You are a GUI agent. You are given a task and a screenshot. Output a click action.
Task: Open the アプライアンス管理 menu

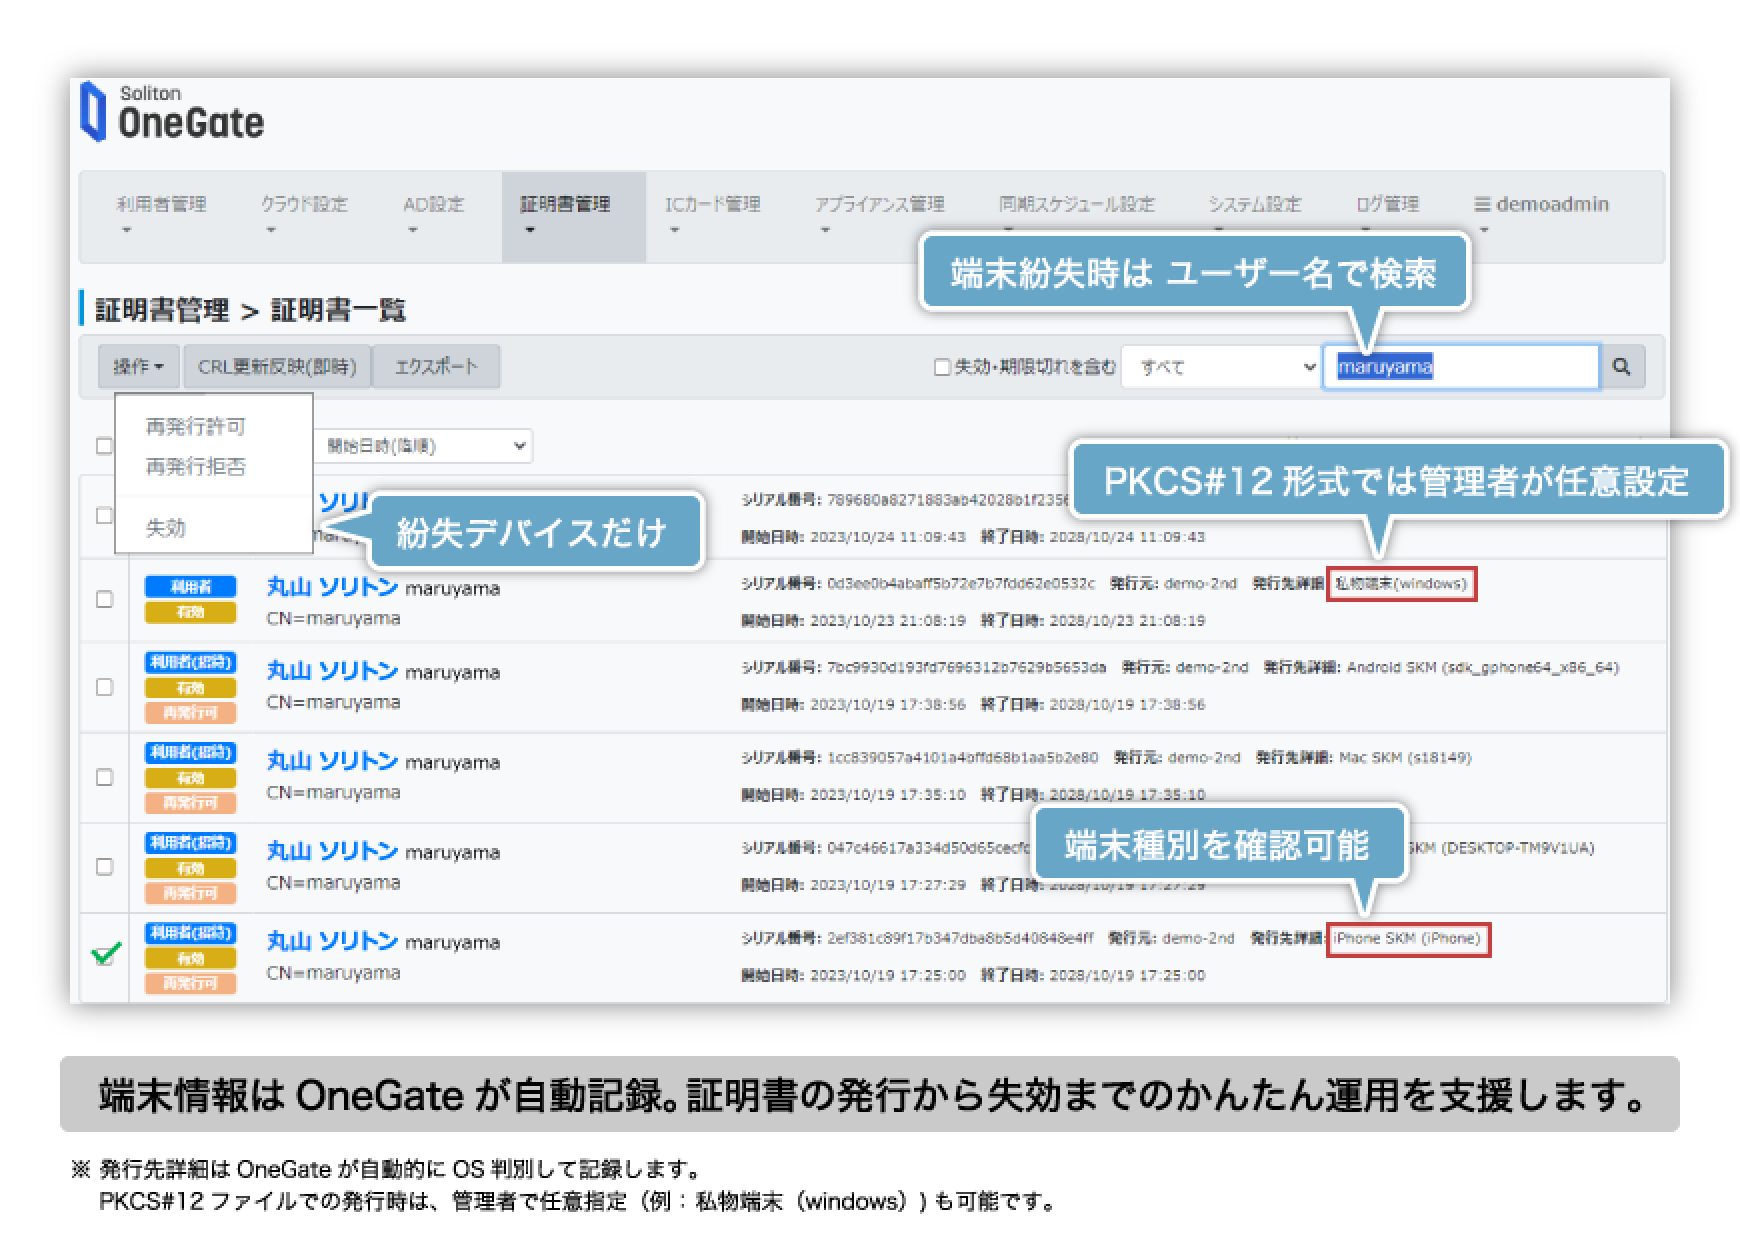(879, 205)
